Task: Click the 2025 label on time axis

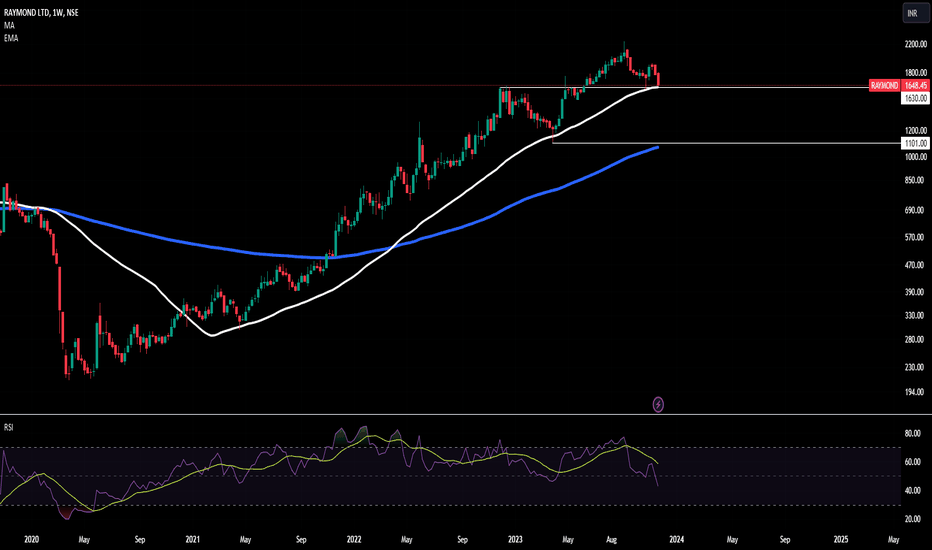Action: coord(840,540)
